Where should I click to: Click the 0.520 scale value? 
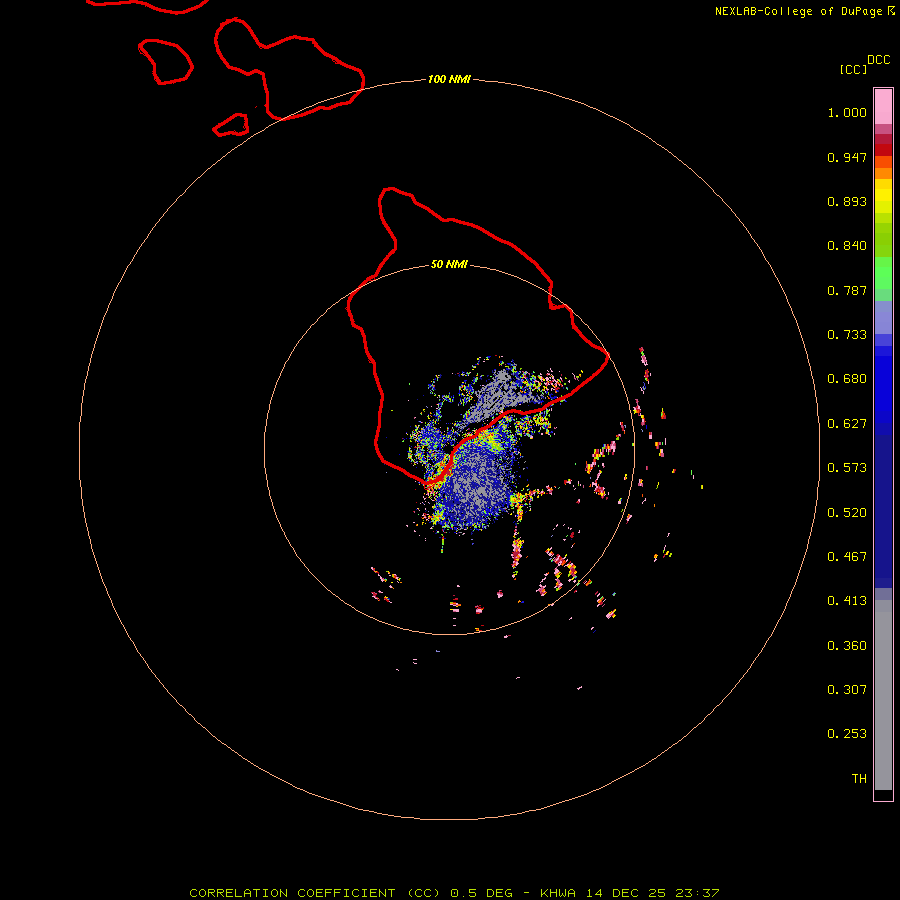(x=847, y=513)
